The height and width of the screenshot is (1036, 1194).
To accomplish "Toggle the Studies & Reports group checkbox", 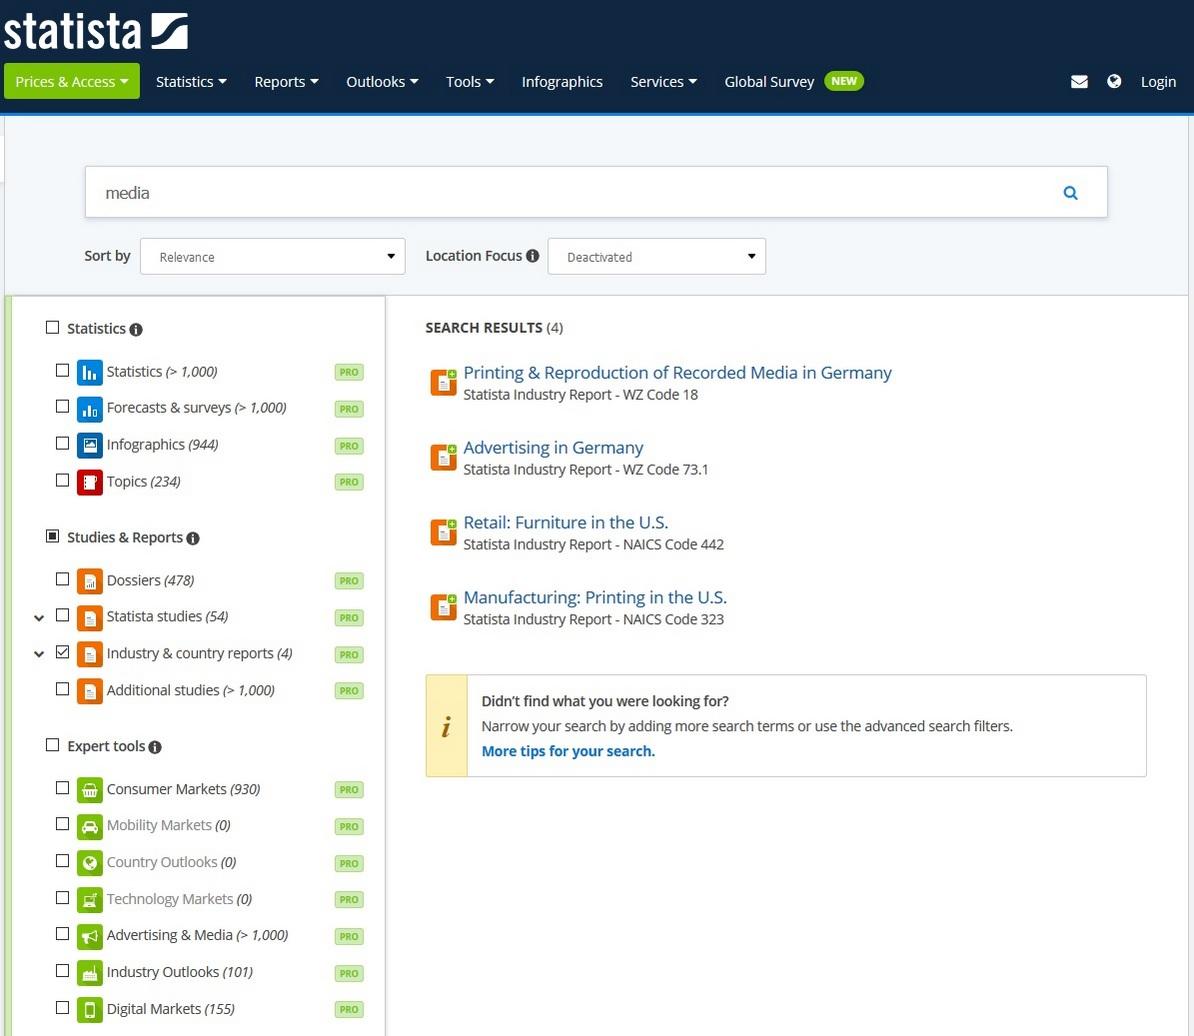I will coord(53,536).
